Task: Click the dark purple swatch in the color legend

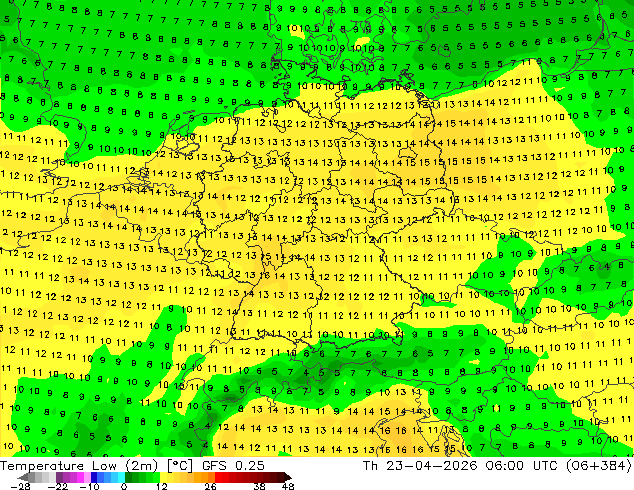Action: 59,477
